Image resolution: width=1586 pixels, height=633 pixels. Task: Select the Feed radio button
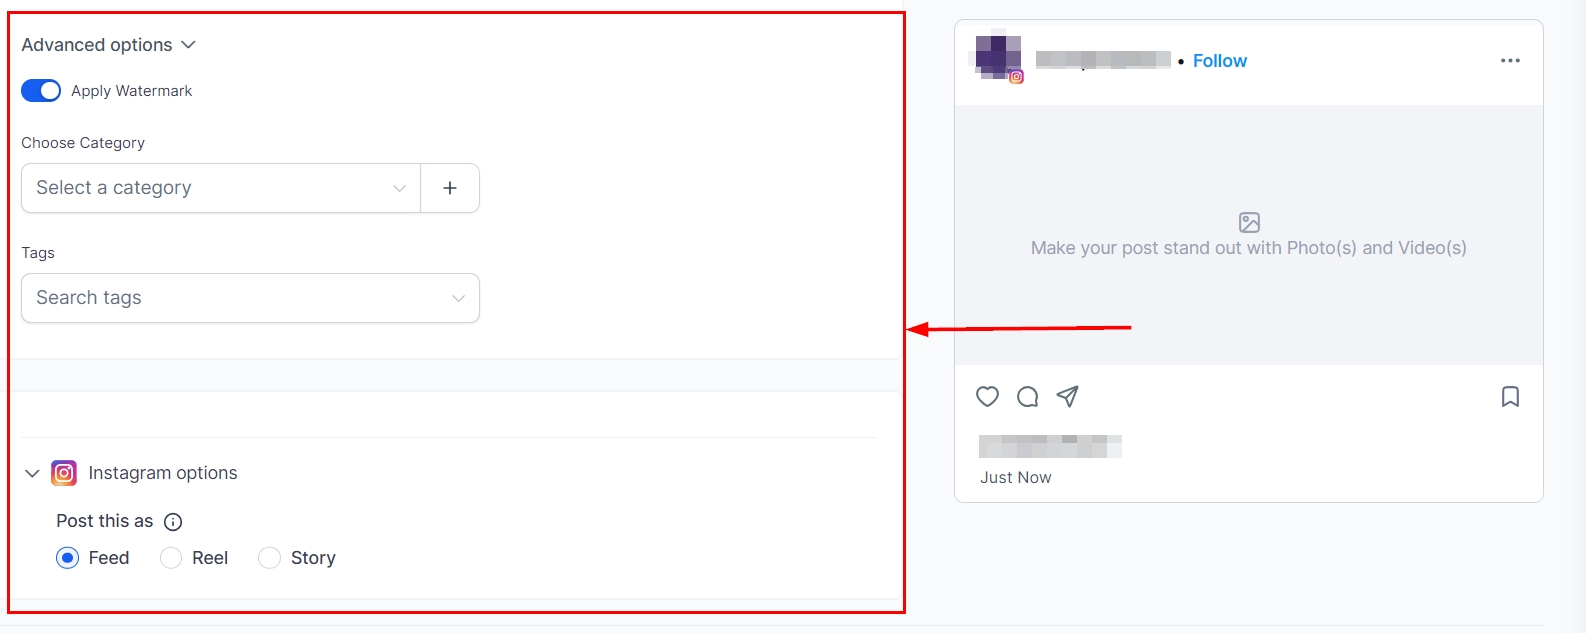(x=67, y=558)
